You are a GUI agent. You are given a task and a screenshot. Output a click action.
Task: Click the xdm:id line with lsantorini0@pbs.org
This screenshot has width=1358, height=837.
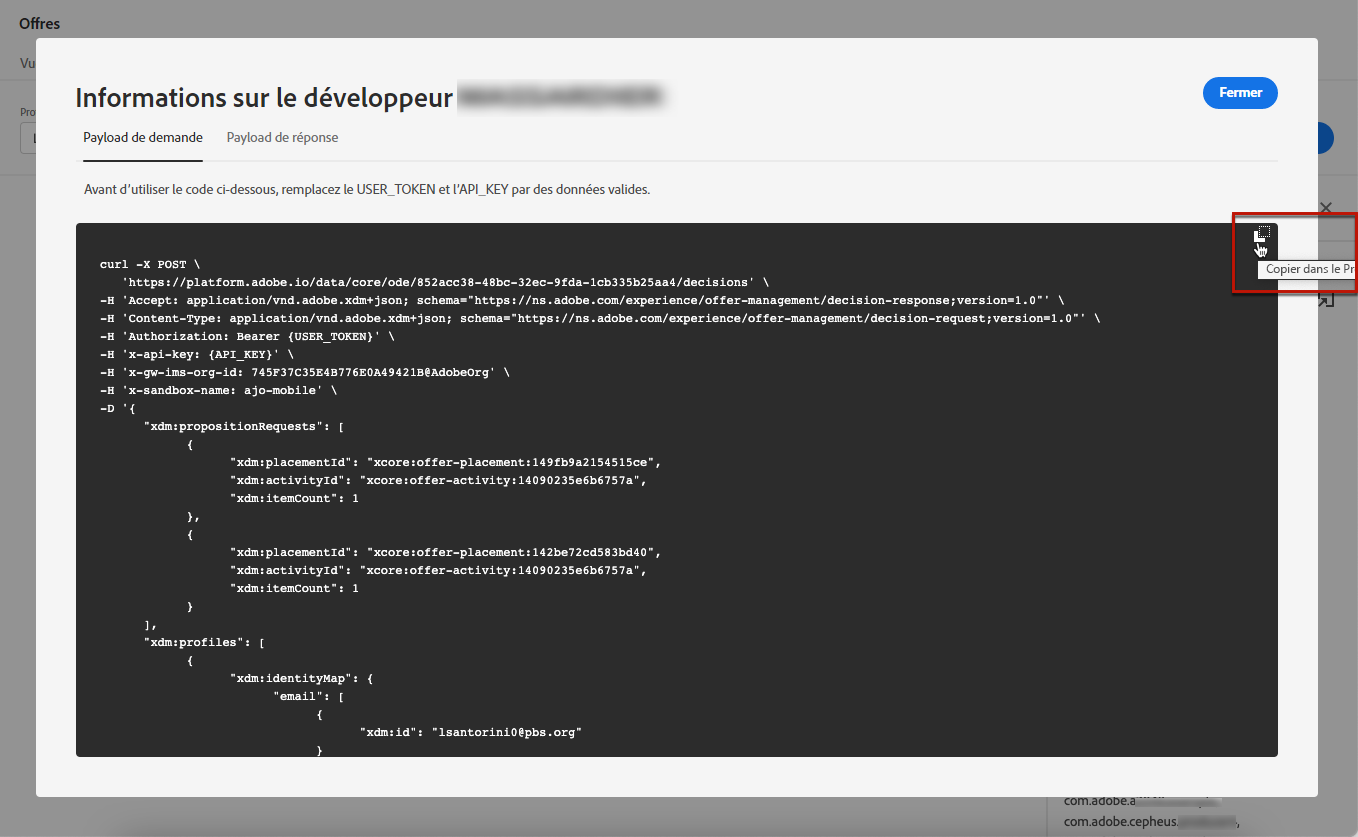(x=471, y=733)
